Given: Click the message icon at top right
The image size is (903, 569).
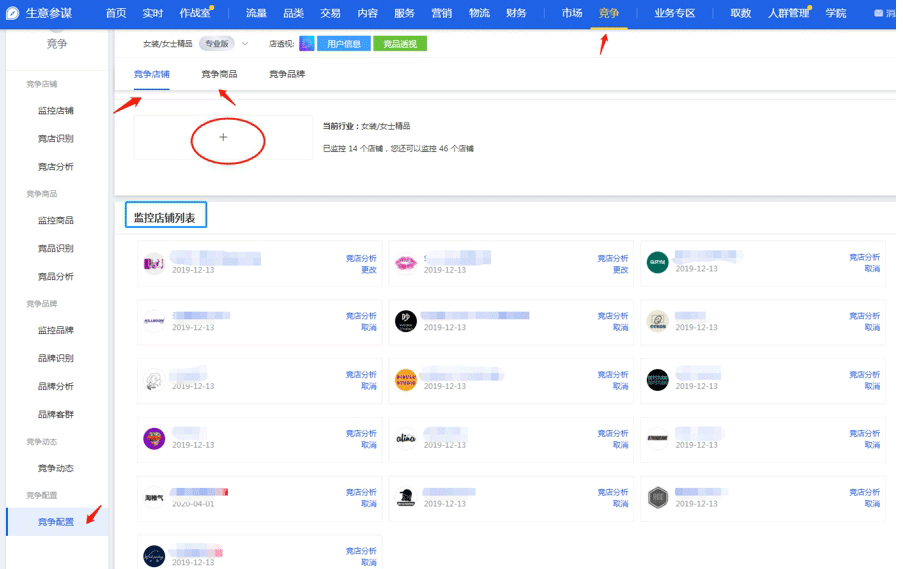Looking at the screenshot, I should pos(878,13).
